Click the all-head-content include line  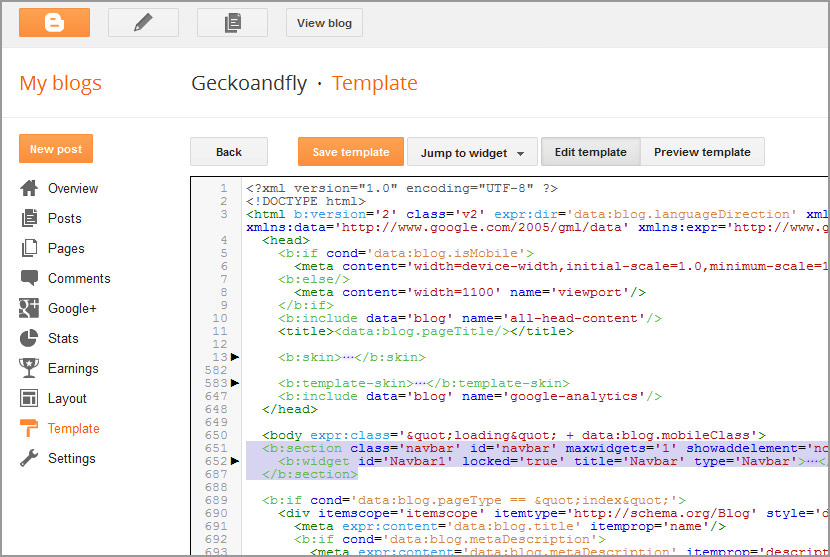[470, 318]
